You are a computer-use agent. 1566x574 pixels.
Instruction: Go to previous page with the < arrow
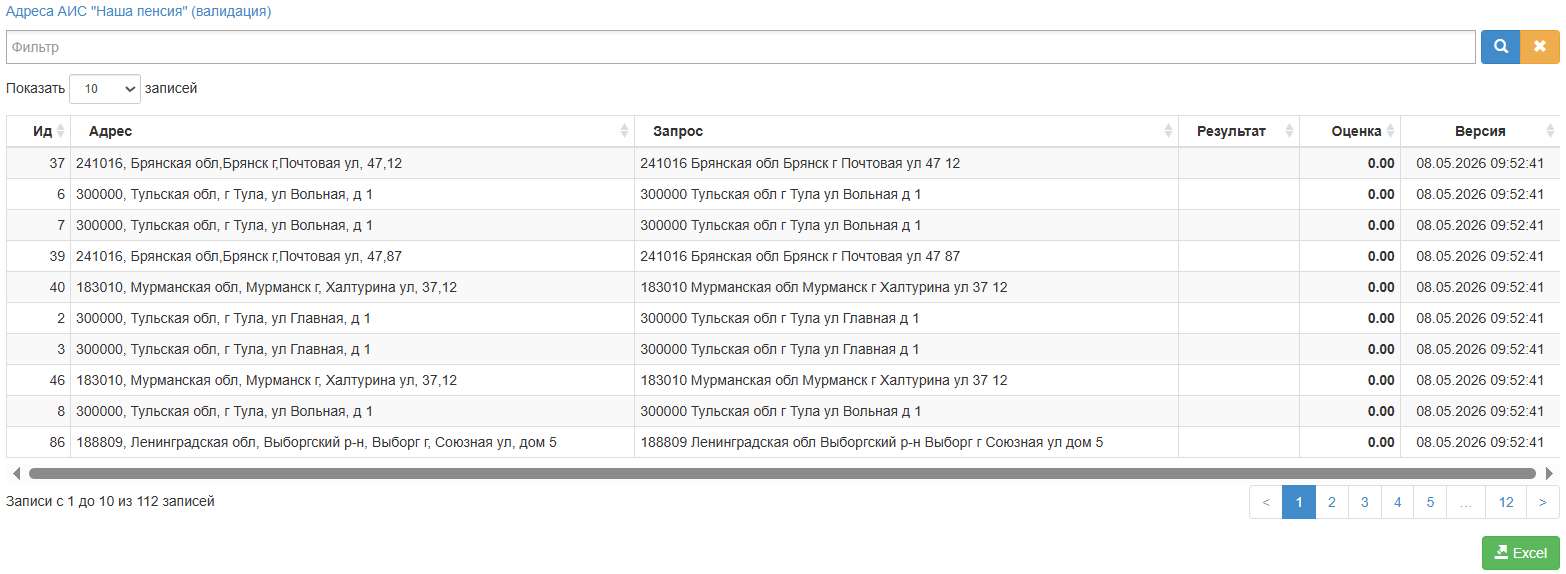coord(1266,502)
